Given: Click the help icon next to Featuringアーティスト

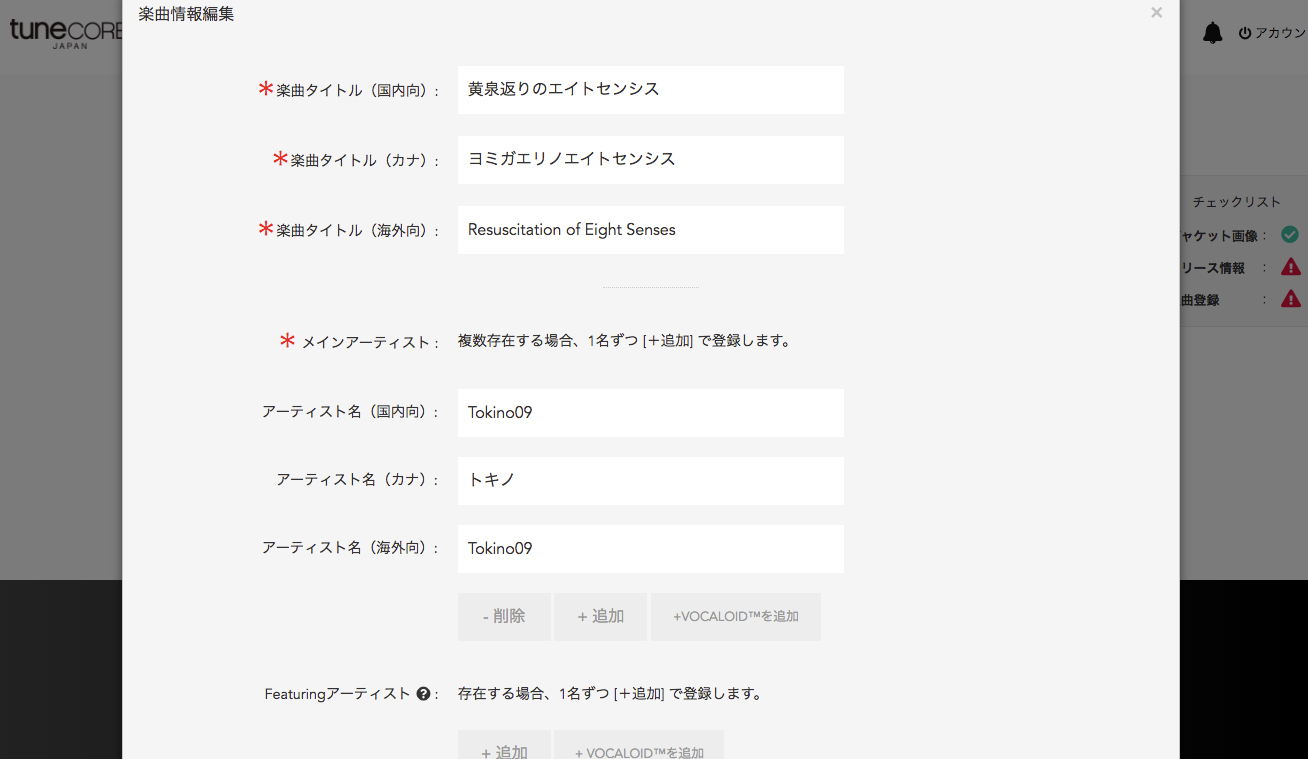Looking at the screenshot, I should [x=423, y=694].
